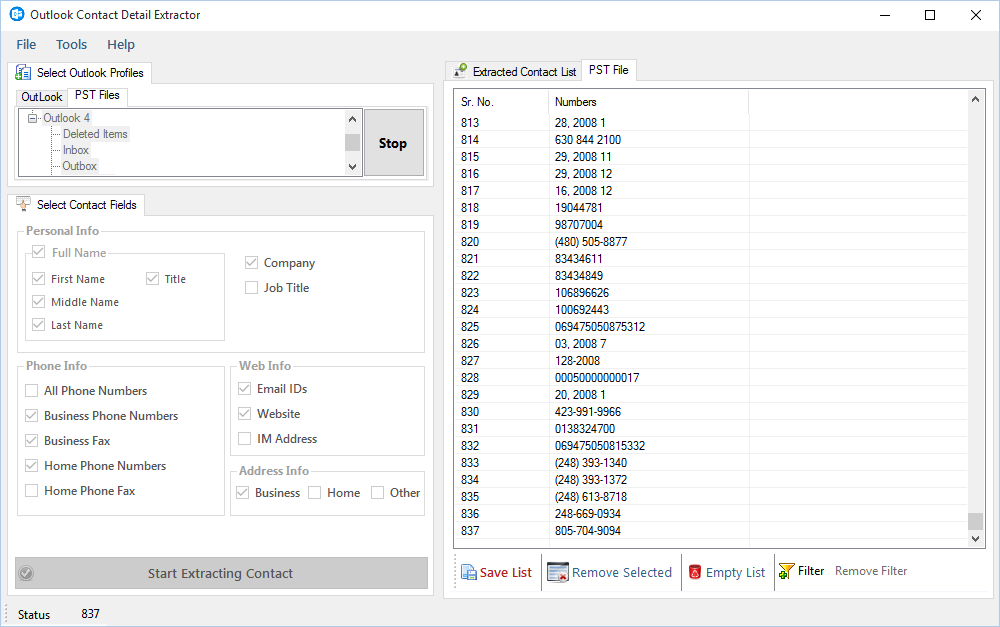Screen dimensions: 1000x627
Task: Click the Save List disk icon
Action: [468, 573]
